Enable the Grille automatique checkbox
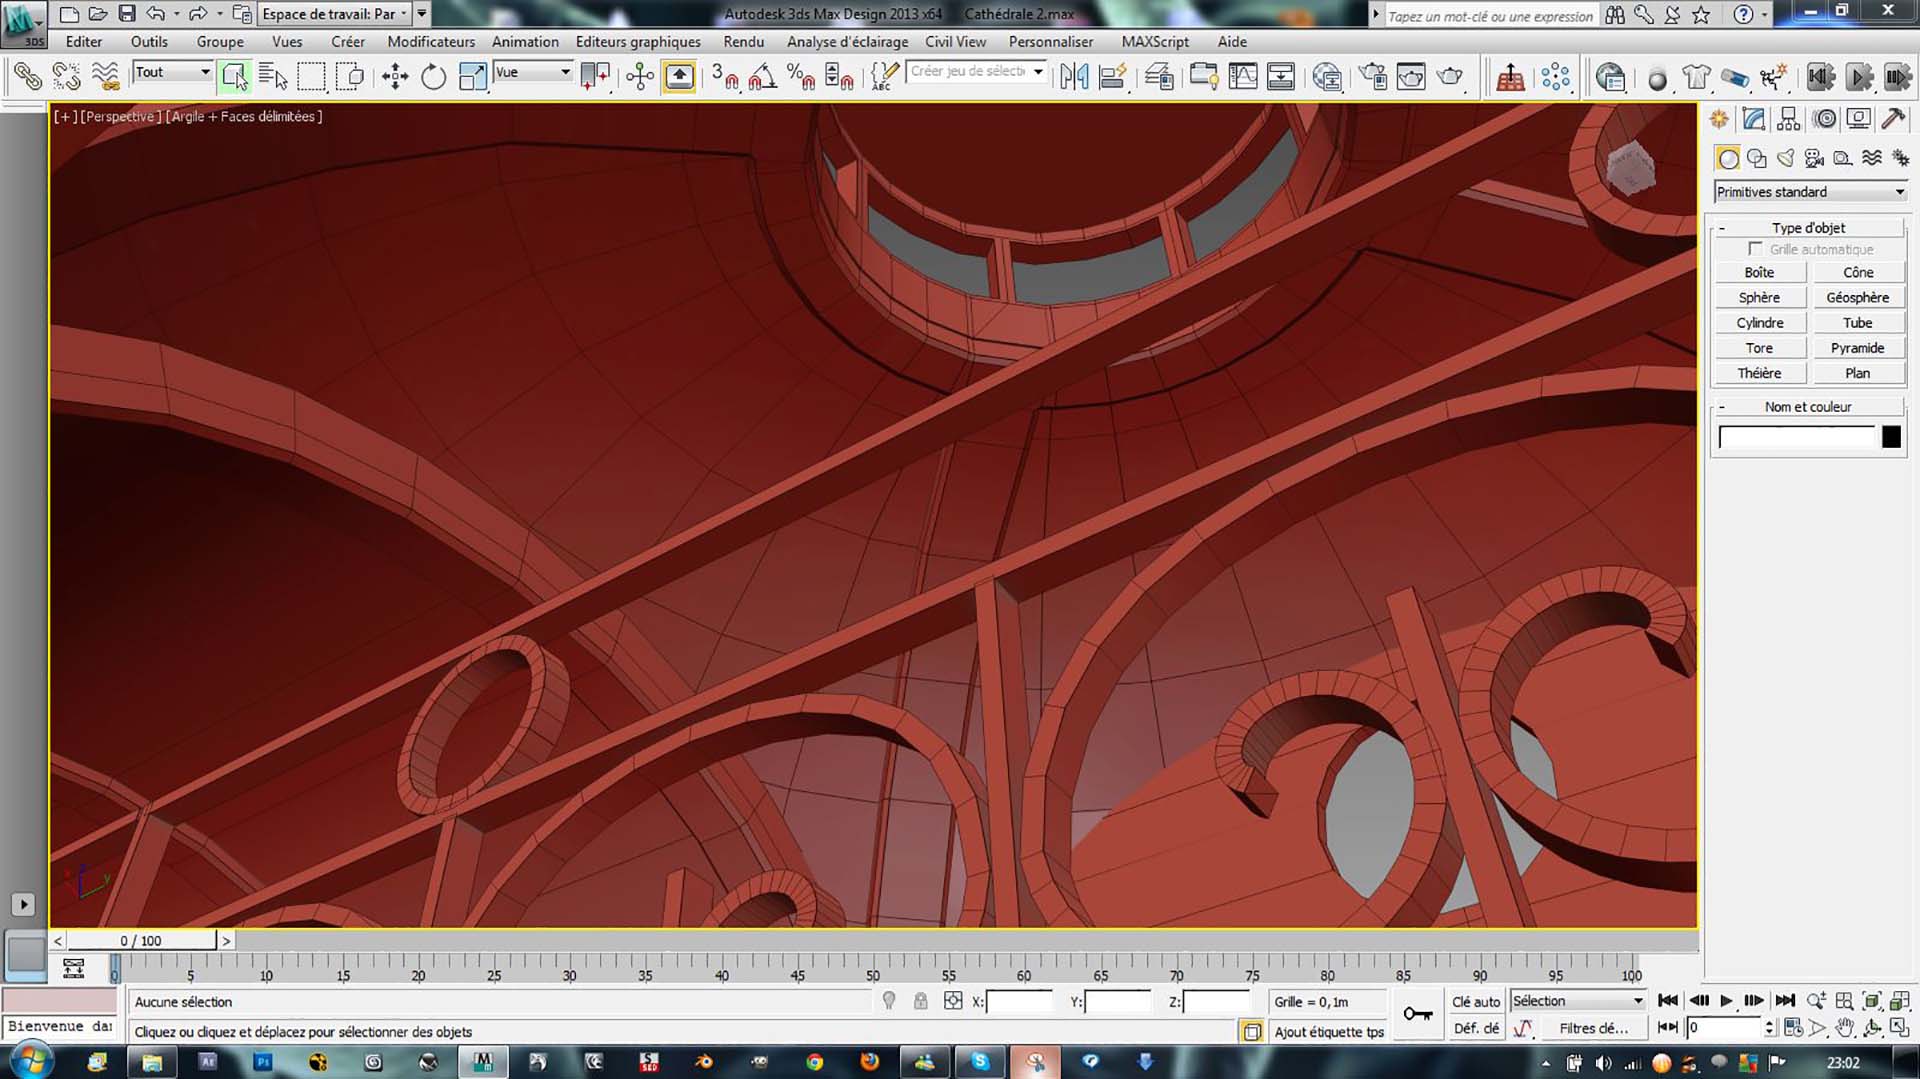The width and height of the screenshot is (1920, 1079). click(x=1755, y=249)
